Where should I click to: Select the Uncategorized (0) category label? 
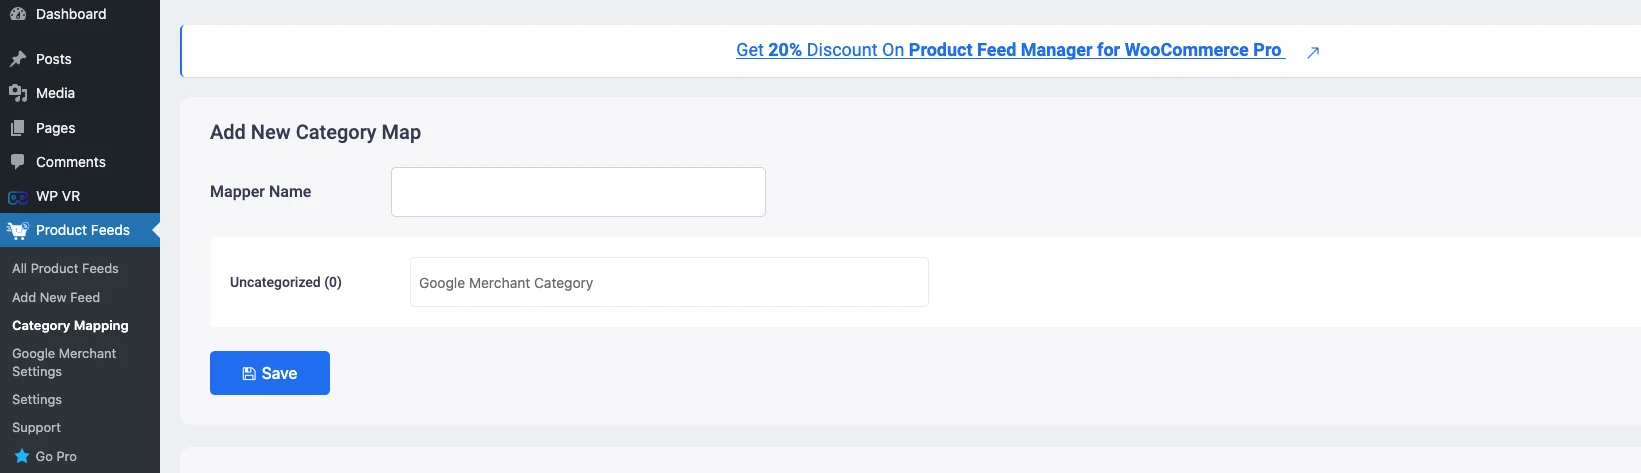click(286, 282)
